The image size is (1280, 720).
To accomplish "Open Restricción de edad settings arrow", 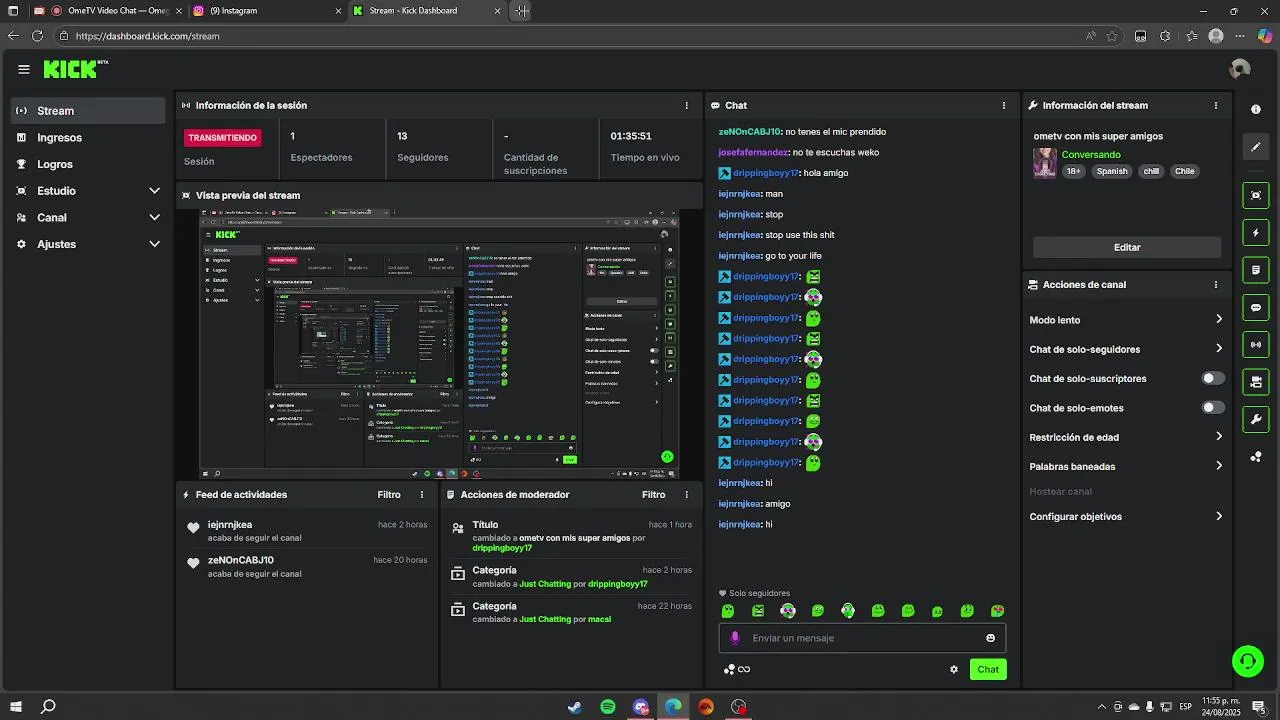I will [x=1219, y=437].
